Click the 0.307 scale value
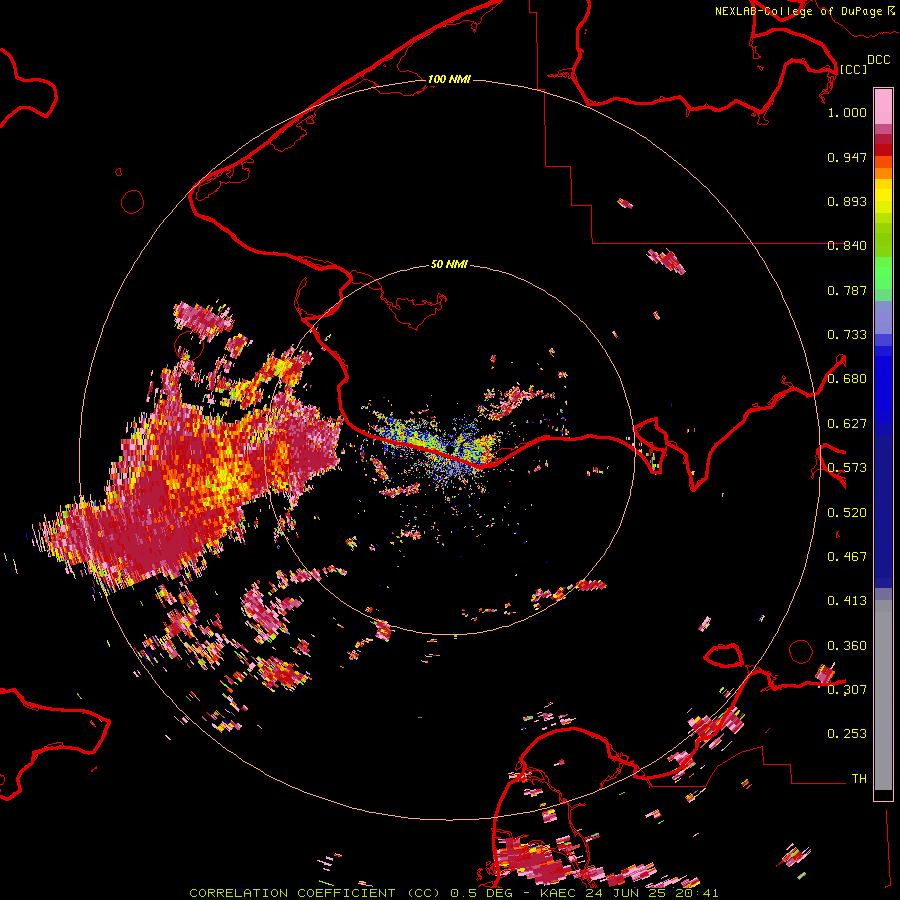Image resolution: width=900 pixels, height=900 pixels. 847,690
